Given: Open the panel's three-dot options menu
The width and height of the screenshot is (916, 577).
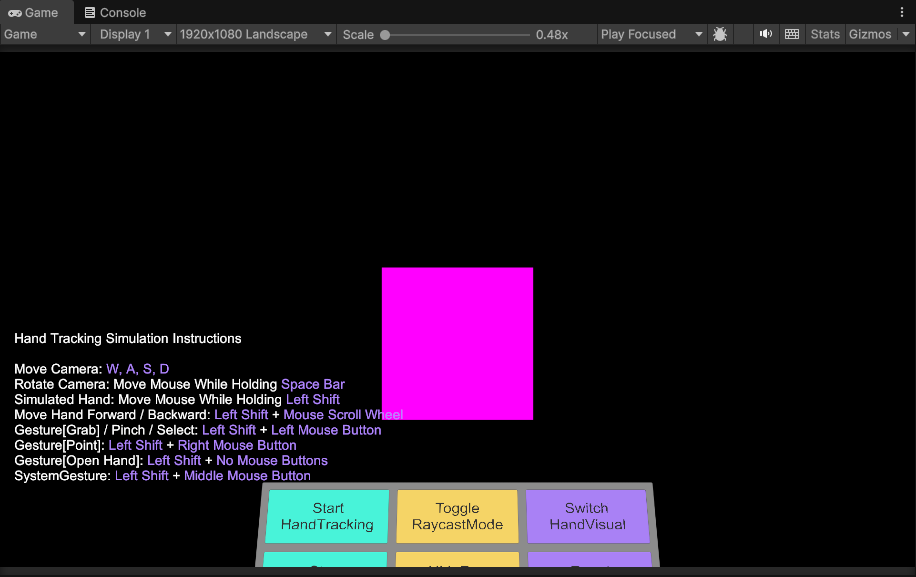Looking at the screenshot, I should click(902, 12).
